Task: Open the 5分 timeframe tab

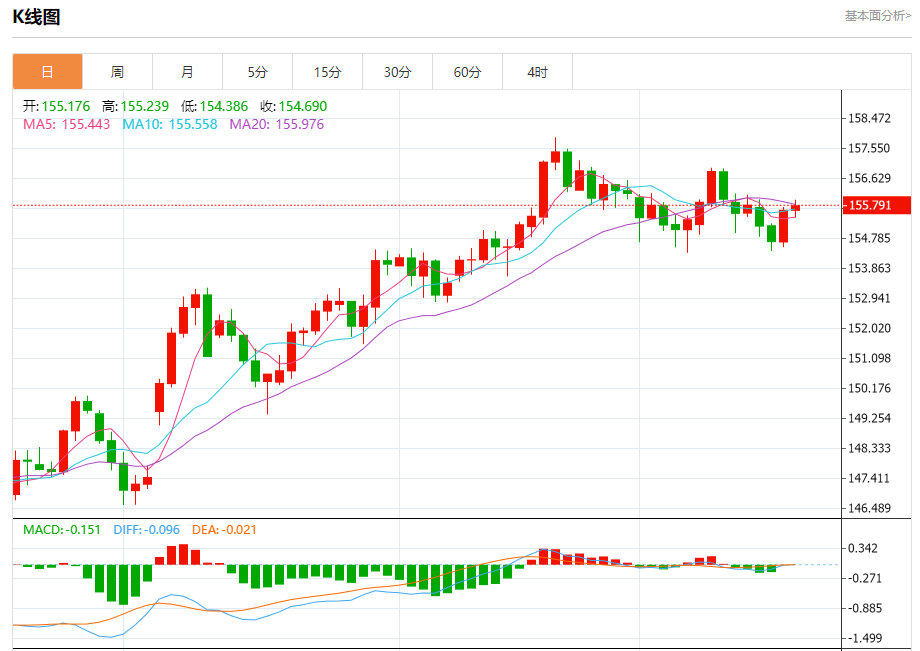Action: pos(257,72)
